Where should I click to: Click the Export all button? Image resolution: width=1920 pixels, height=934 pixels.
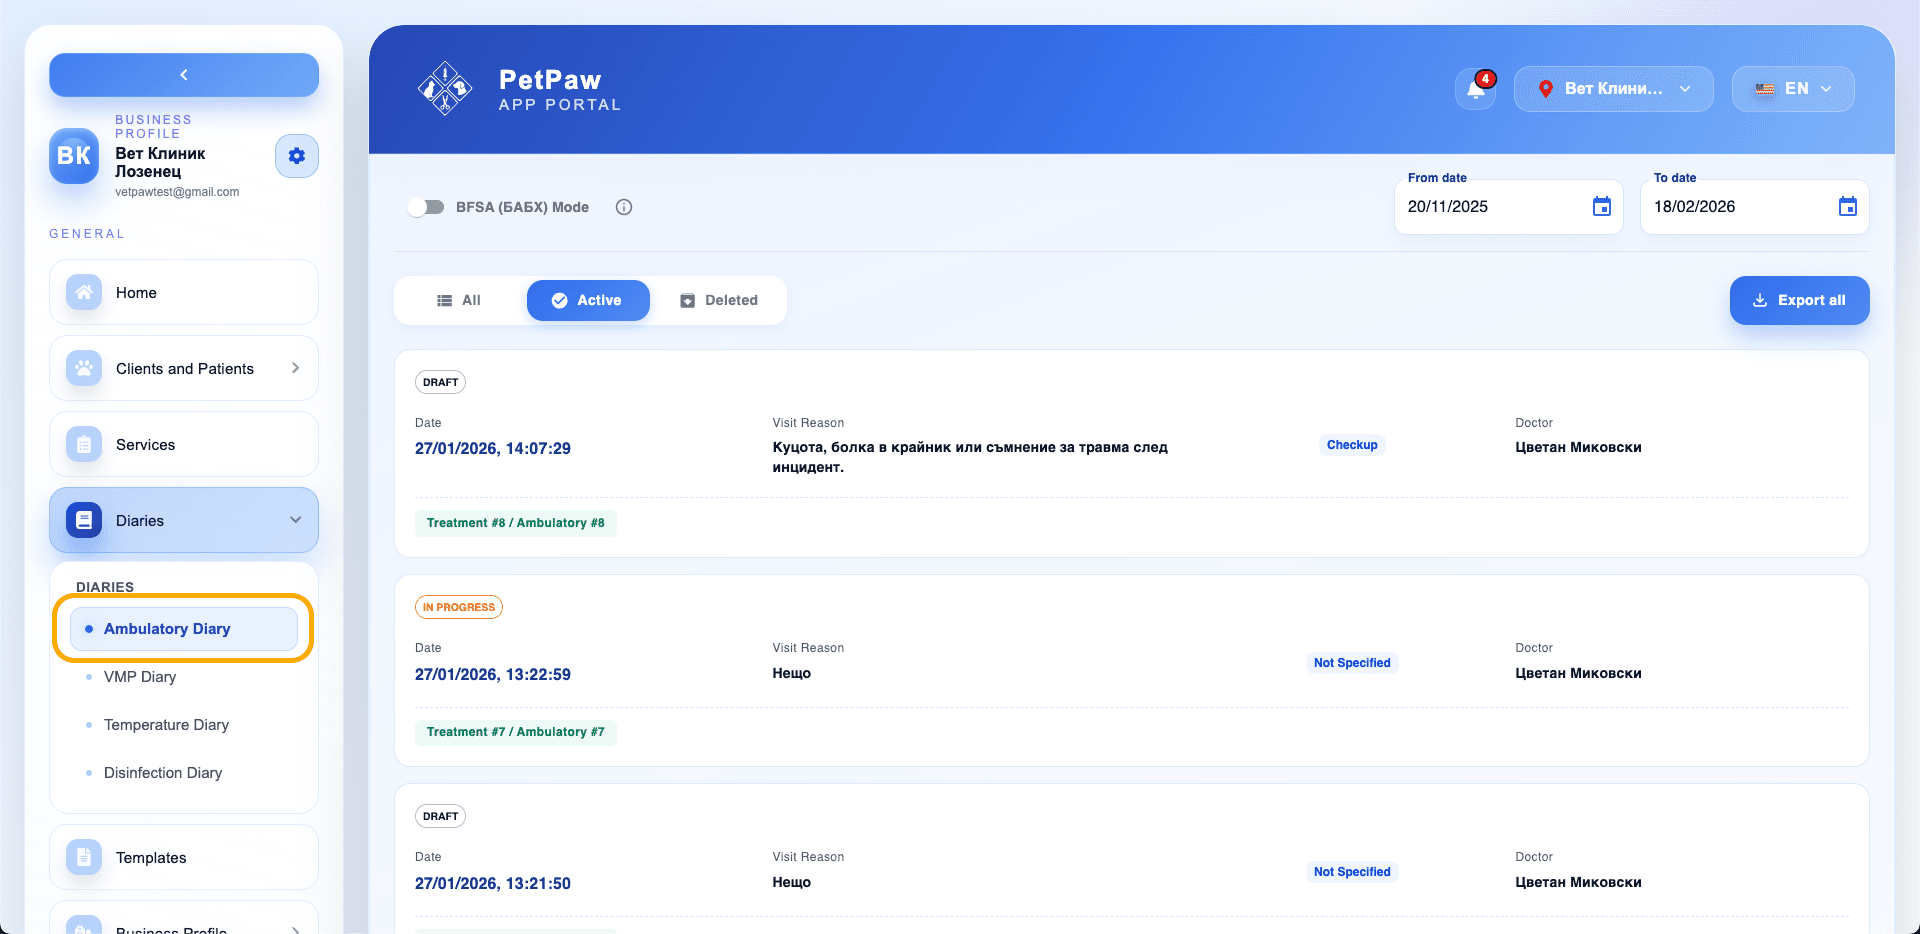1799,300
